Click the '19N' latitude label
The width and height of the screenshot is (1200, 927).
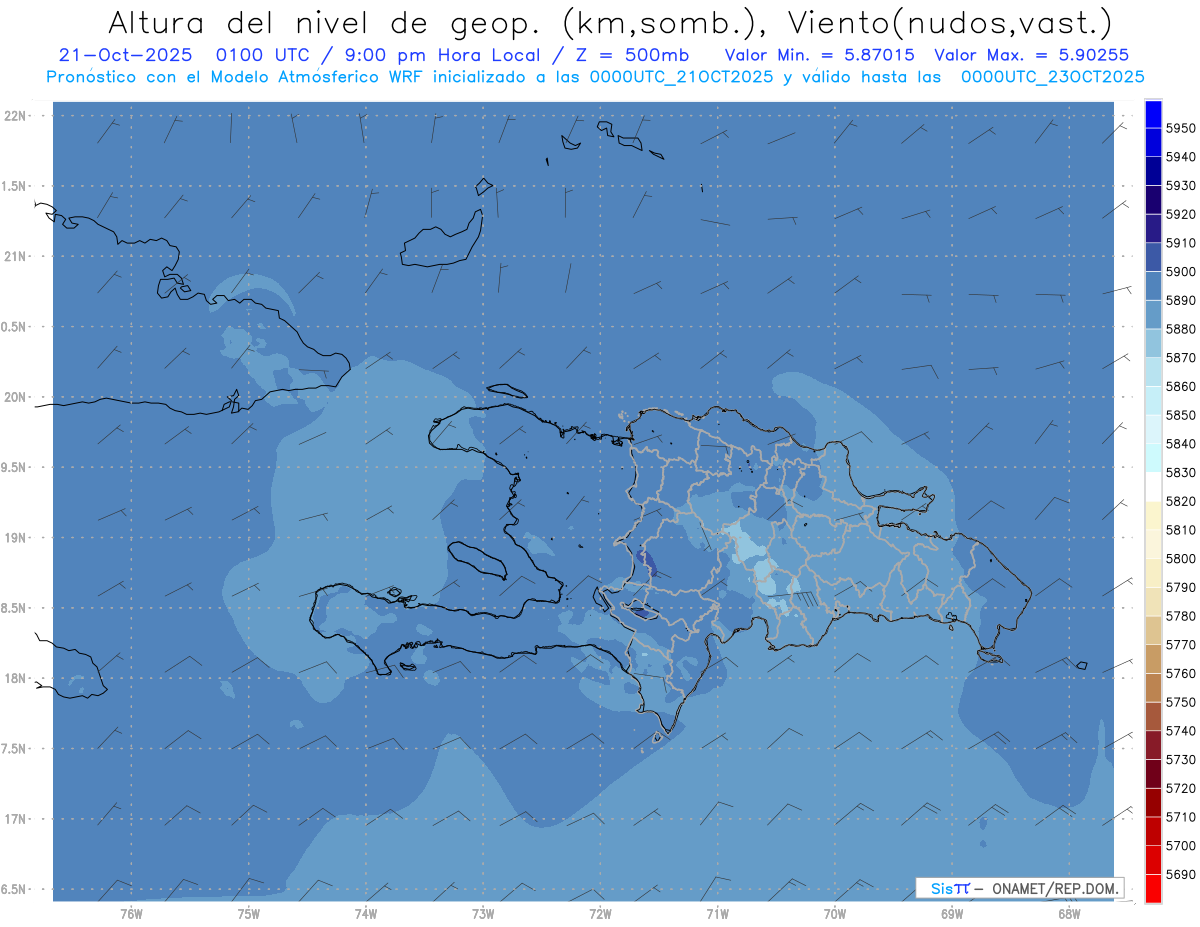point(15,538)
